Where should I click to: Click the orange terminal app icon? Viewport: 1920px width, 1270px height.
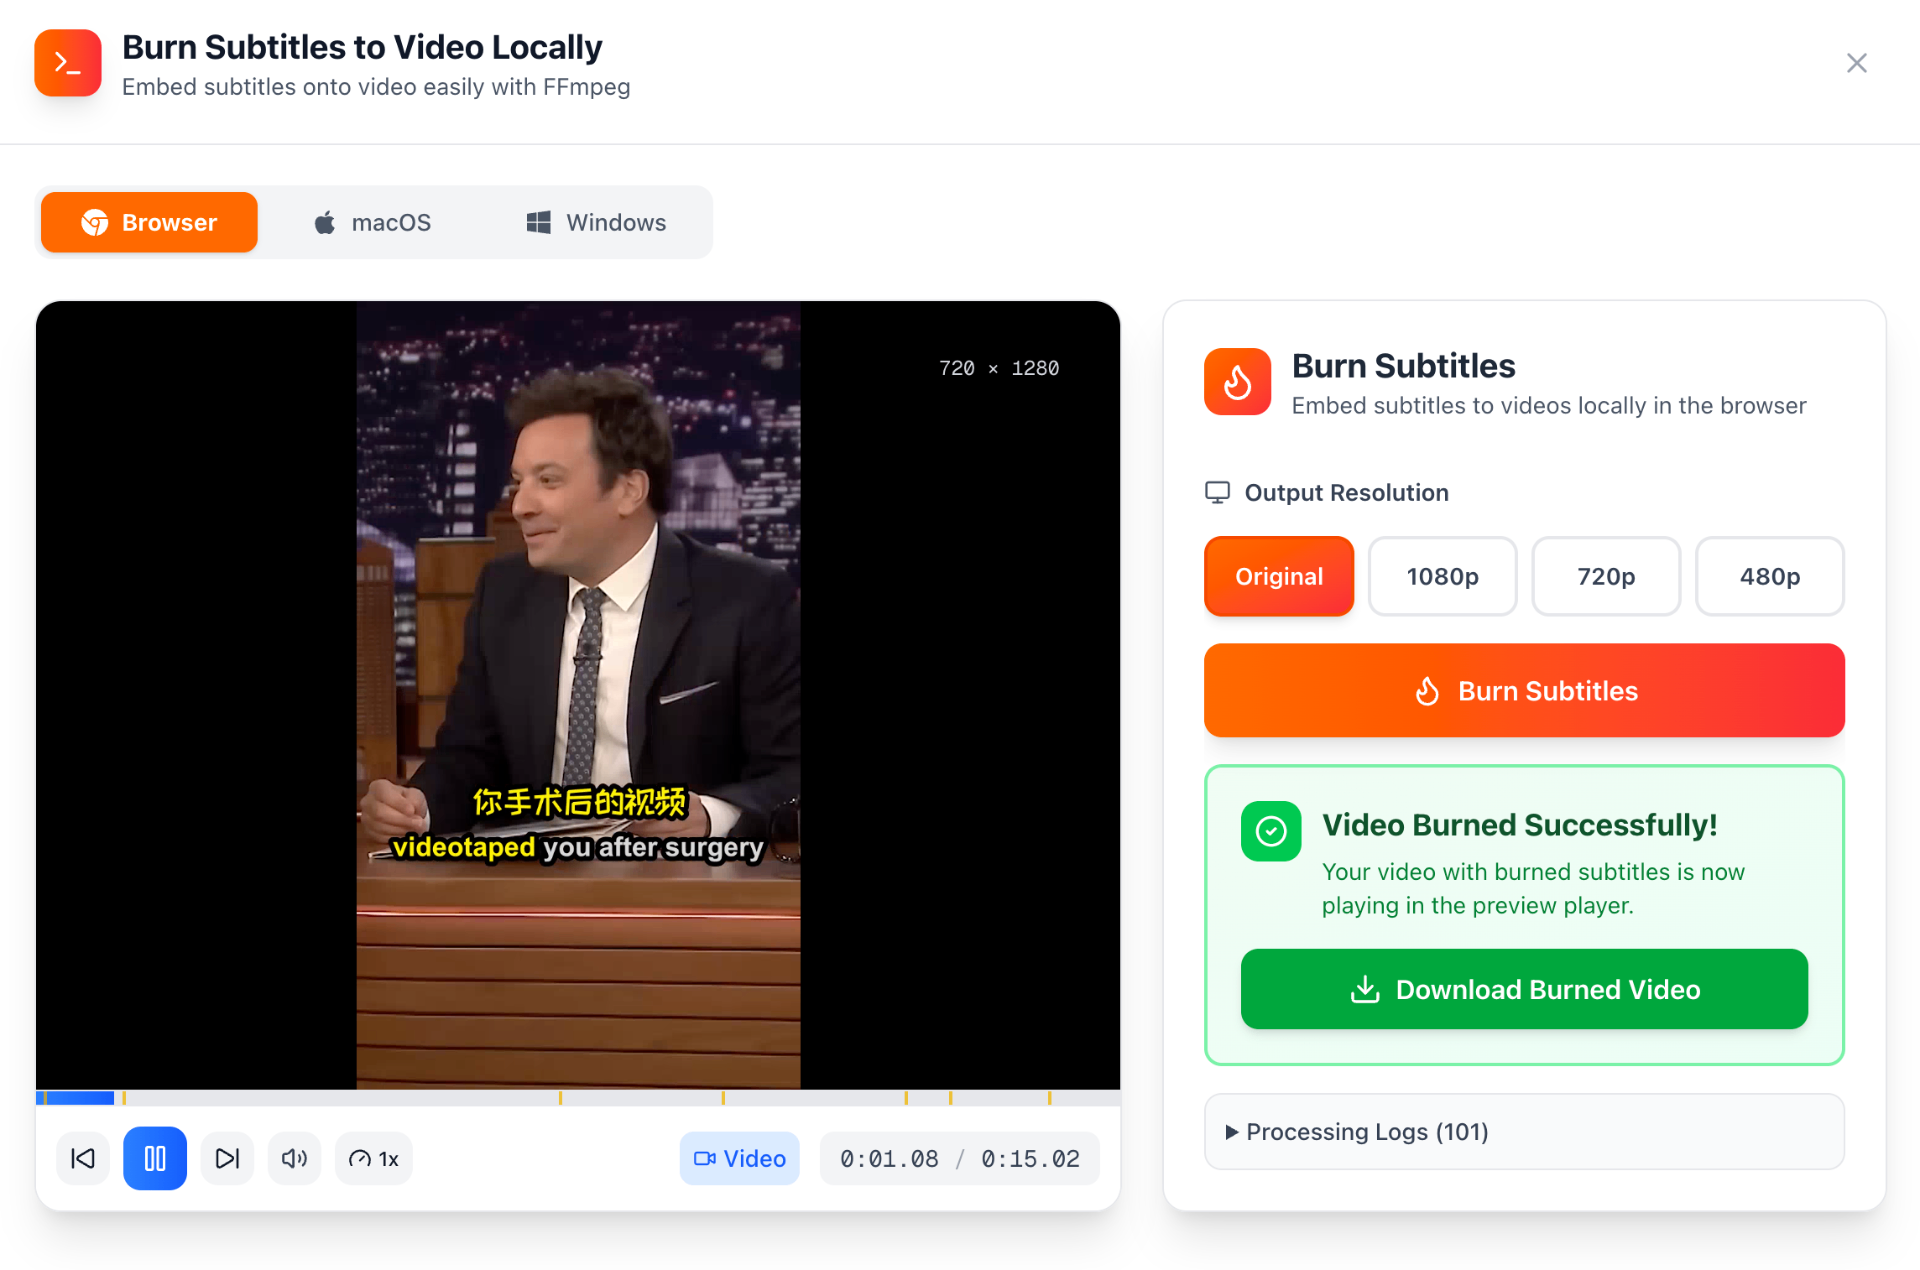pos(68,63)
